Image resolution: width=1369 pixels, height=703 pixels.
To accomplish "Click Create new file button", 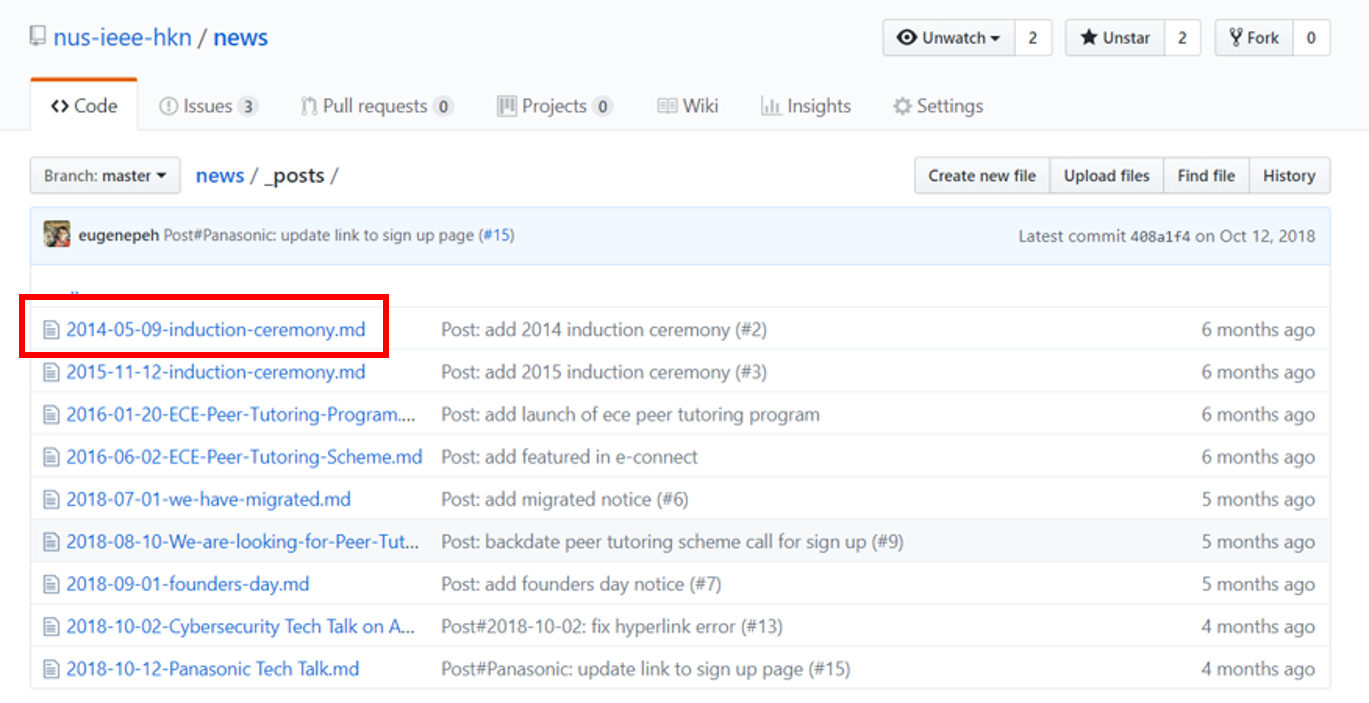I will click(x=982, y=175).
